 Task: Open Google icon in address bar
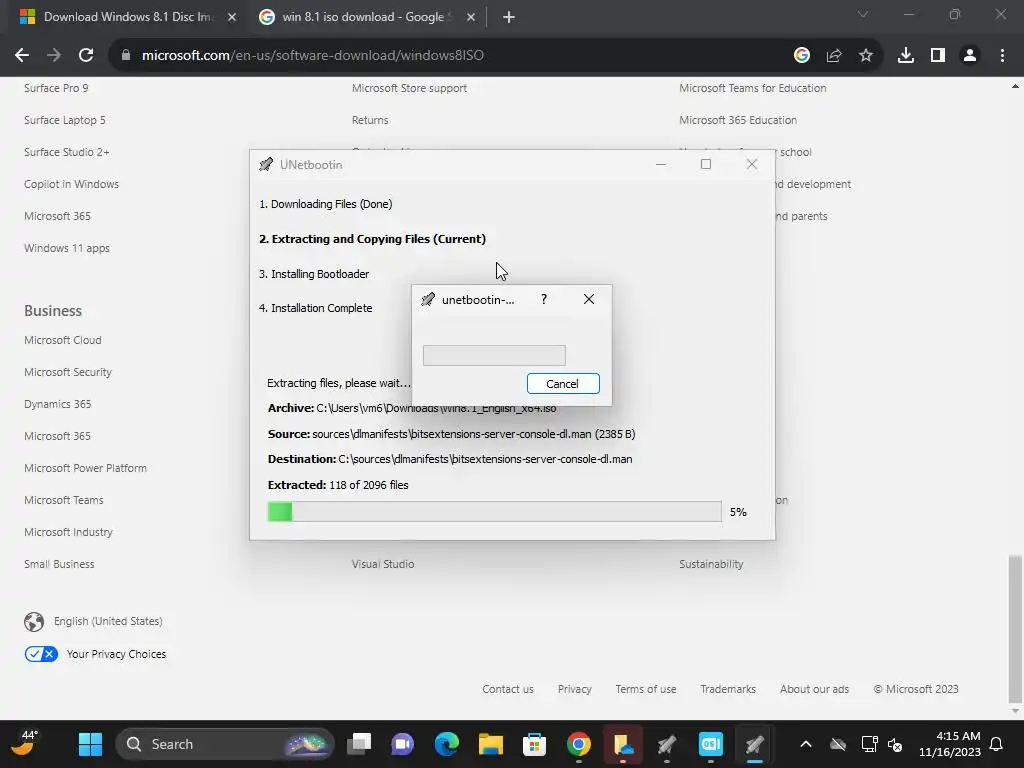(x=802, y=56)
